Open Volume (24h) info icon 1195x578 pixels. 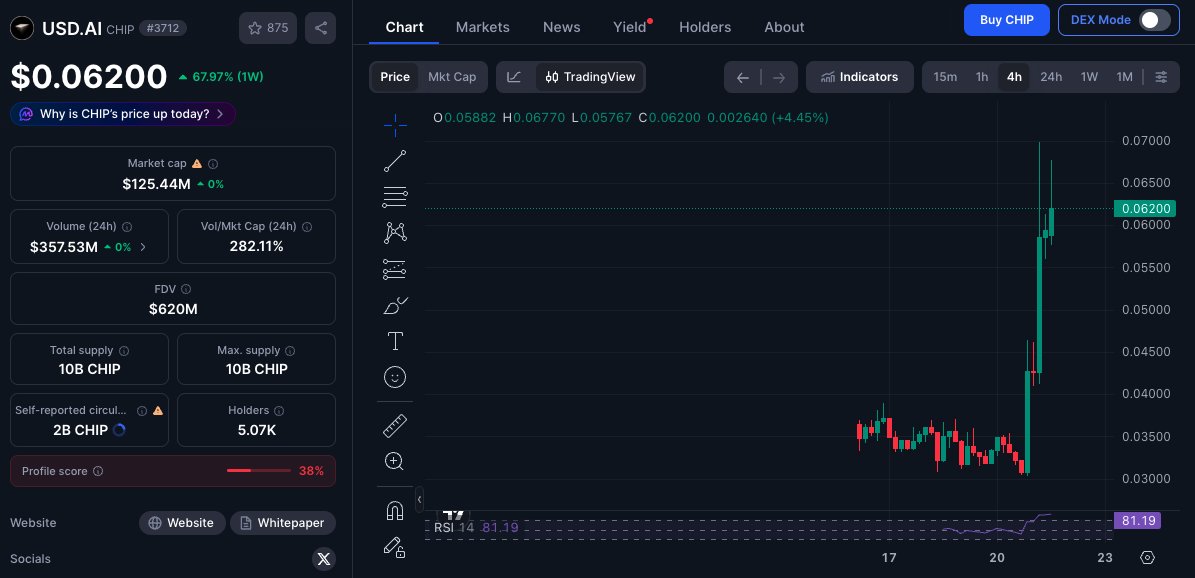coord(127,226)
